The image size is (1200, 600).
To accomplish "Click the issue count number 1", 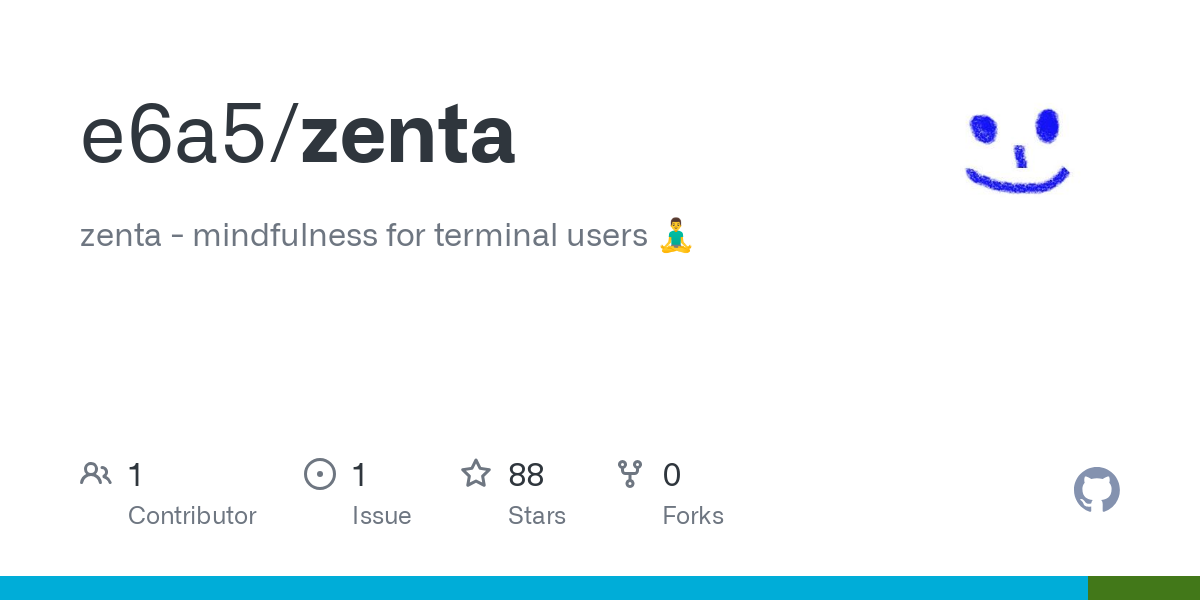I will [359, 475].
